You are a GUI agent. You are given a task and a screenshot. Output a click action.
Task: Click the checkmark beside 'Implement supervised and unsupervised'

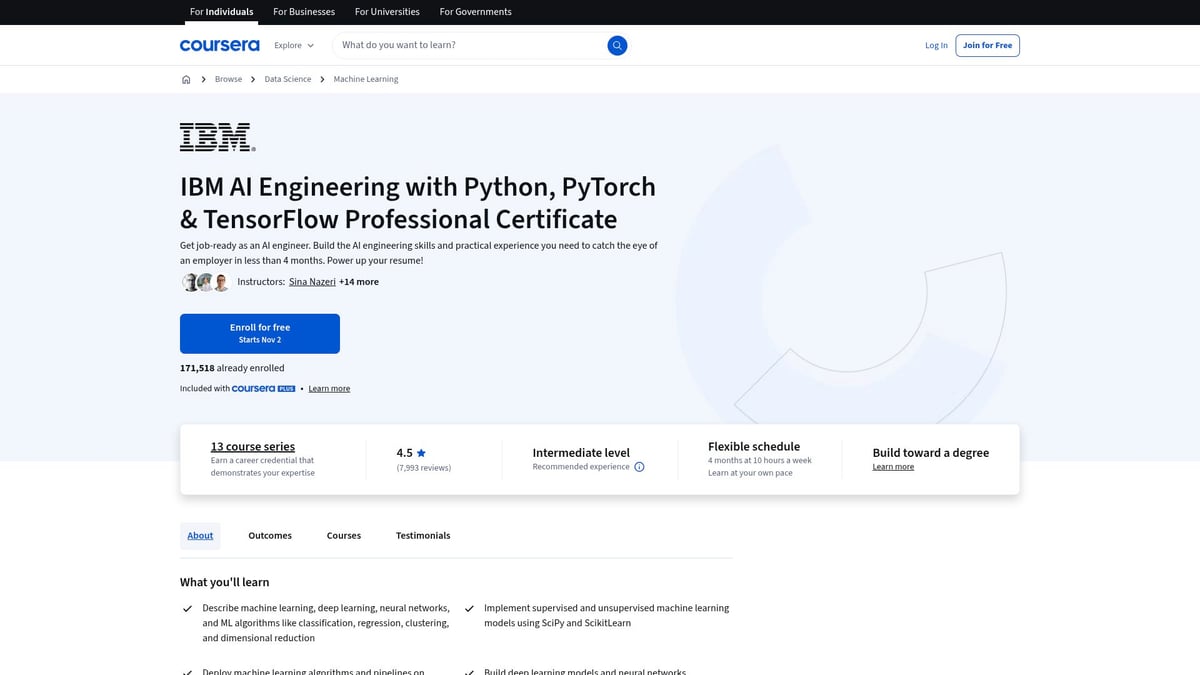click(x=469, y=608)
